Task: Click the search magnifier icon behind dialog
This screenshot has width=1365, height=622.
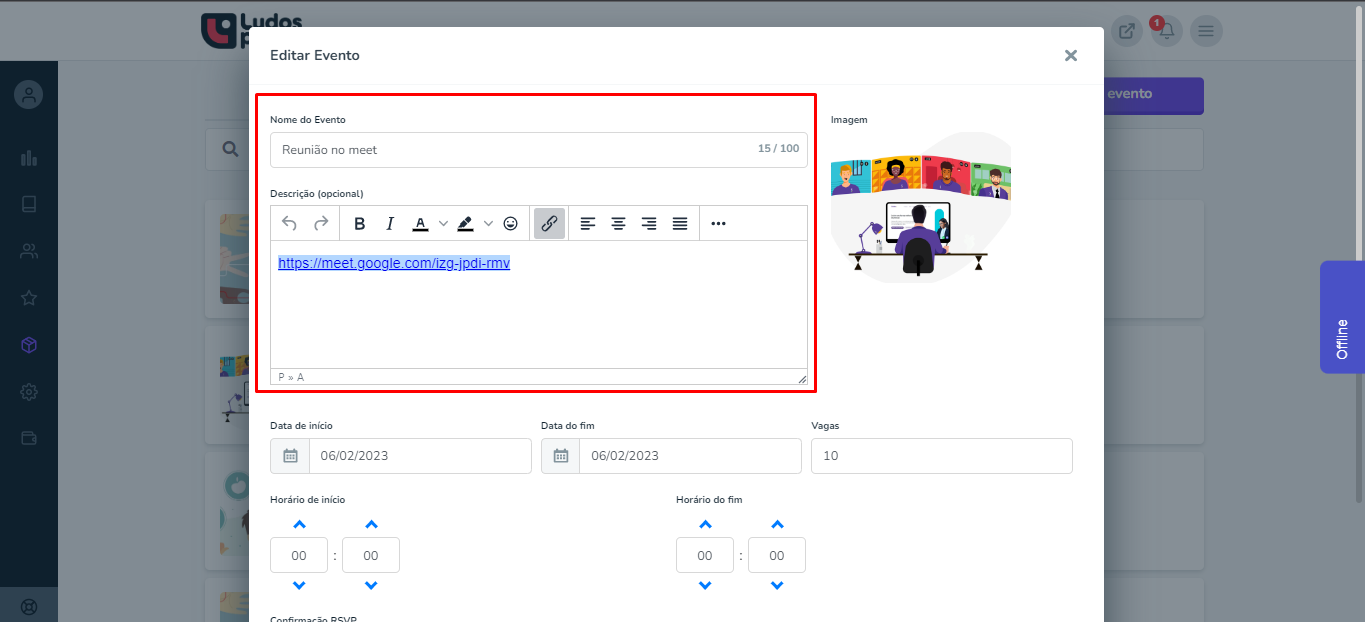Action: click(x=230, y=149)
